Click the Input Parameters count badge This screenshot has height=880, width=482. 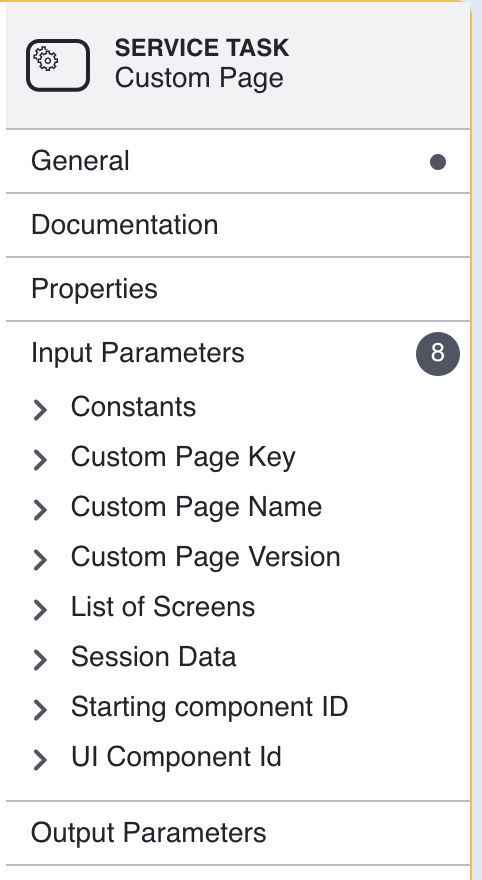pyautogui.click(x=438, y=354)
